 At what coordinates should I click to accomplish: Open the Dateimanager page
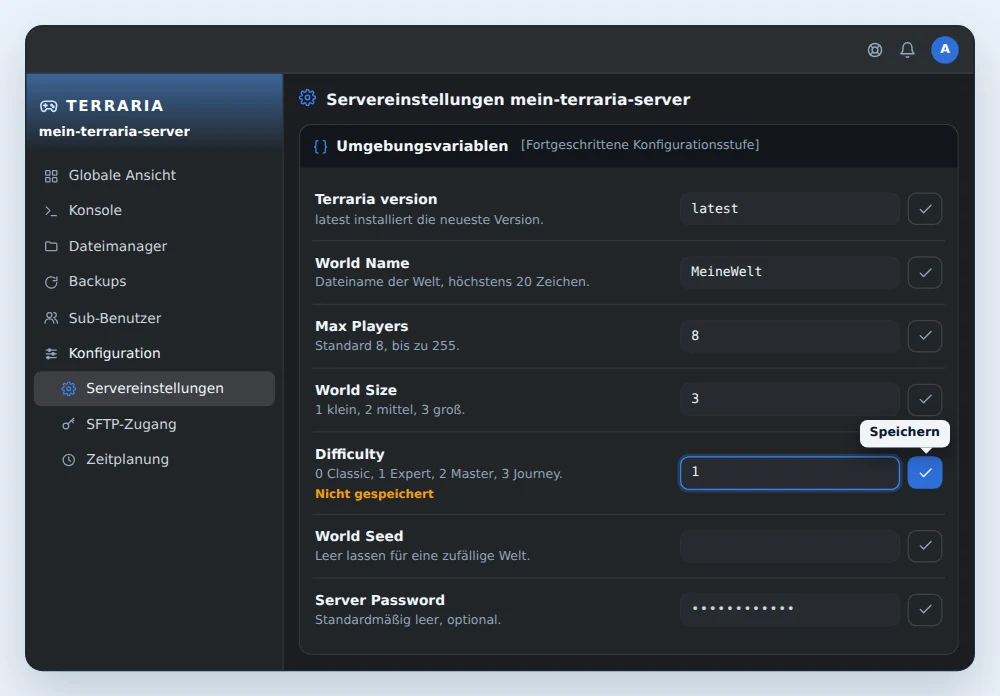(x=154, y=246)
